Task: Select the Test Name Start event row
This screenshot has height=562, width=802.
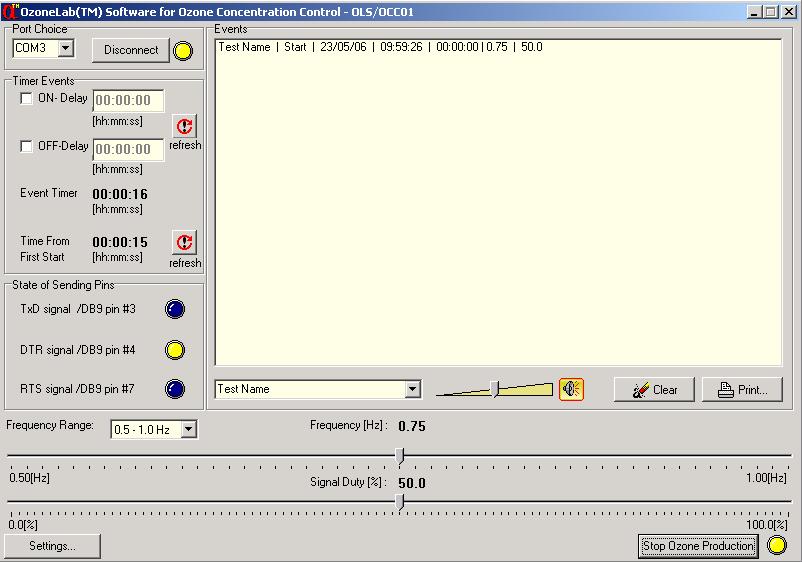Action: (x=381, y=47)
